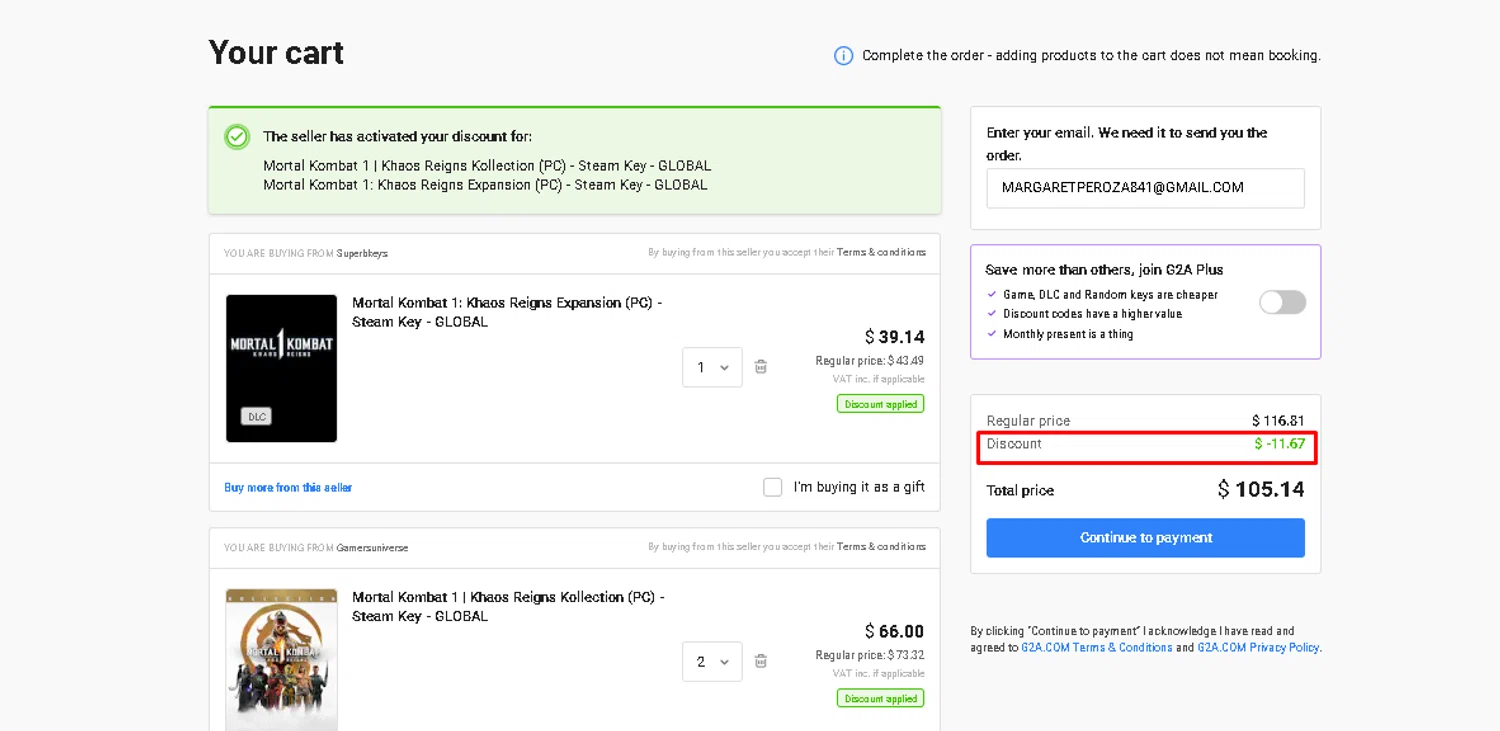Open the Khaos Reigns Kollection cover thumbnail
1500x731 pixels.
click(281, 660)
